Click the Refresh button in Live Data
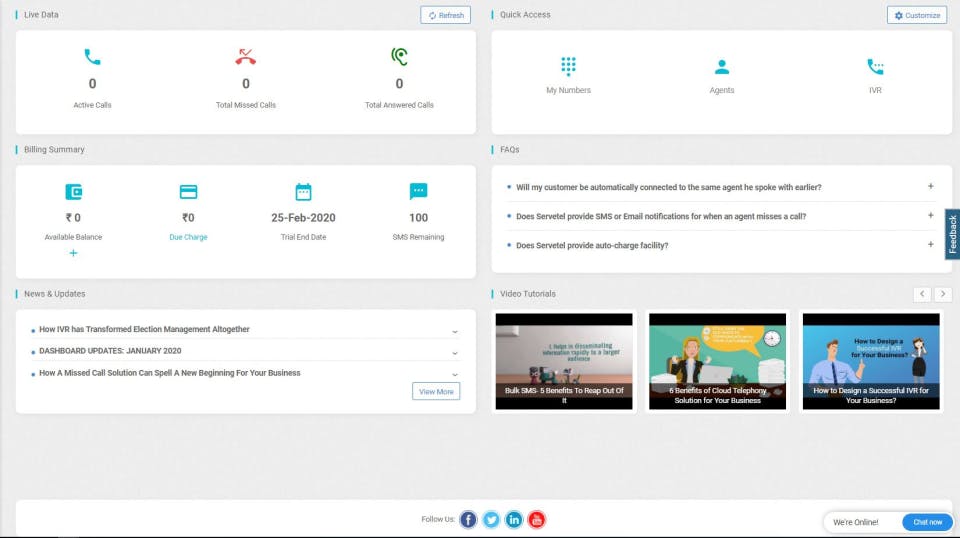The height and width of the screenshot is (538, 960). (445, 15)
